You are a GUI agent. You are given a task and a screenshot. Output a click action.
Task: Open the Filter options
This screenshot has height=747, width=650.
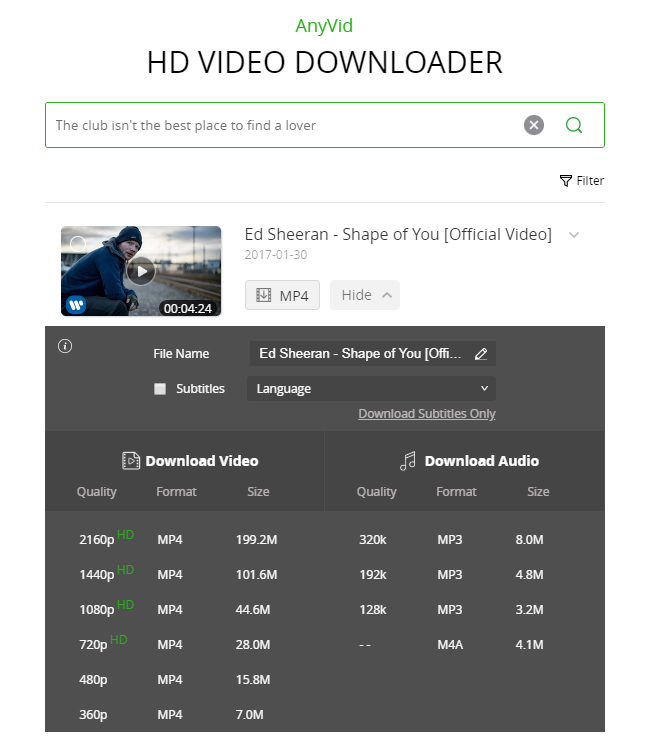582,181
